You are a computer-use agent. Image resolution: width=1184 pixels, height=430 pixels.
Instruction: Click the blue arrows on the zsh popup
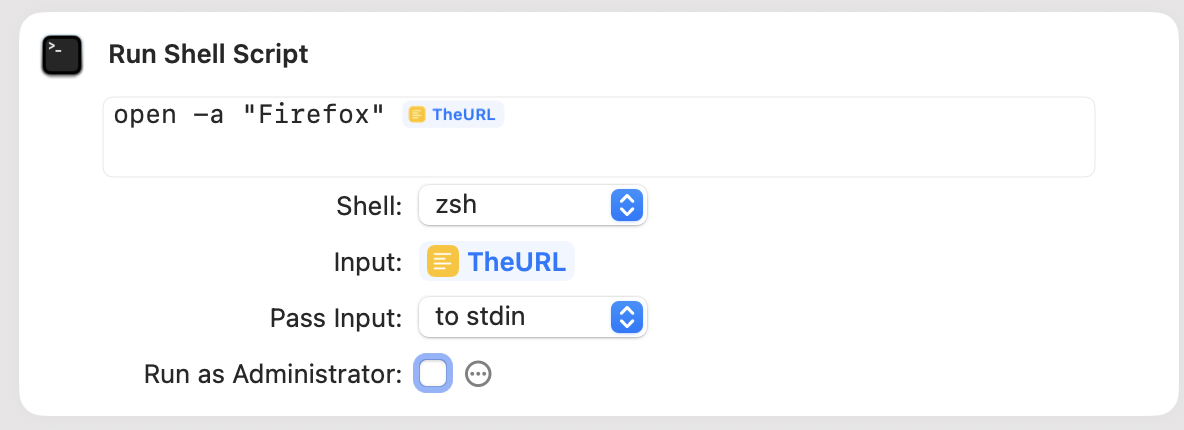pyautogui.click(x=626, y=205)
